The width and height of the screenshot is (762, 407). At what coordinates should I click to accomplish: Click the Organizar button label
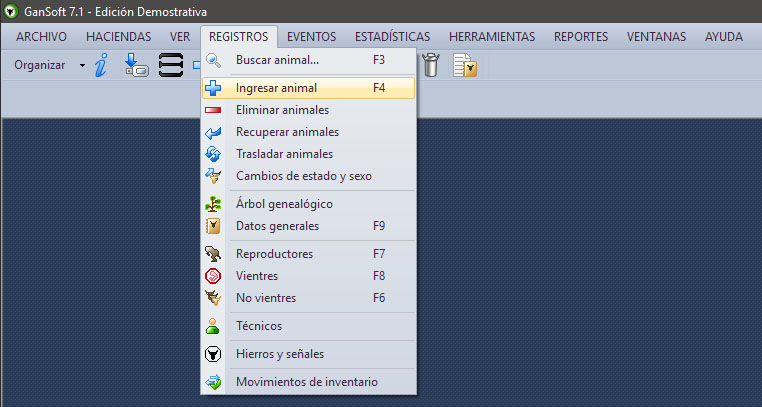point(39,65)
